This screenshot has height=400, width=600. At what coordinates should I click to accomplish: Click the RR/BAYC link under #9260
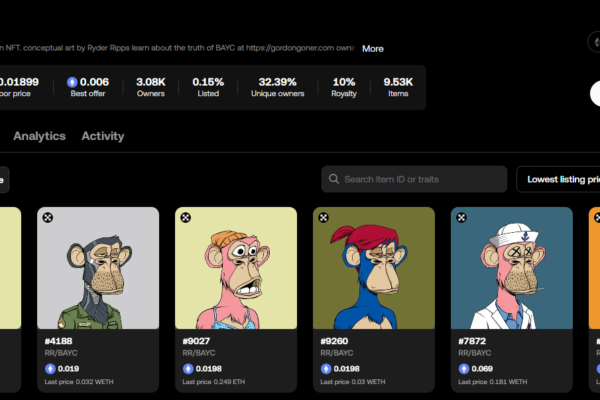pyautogui.click(x=337, y=353)
